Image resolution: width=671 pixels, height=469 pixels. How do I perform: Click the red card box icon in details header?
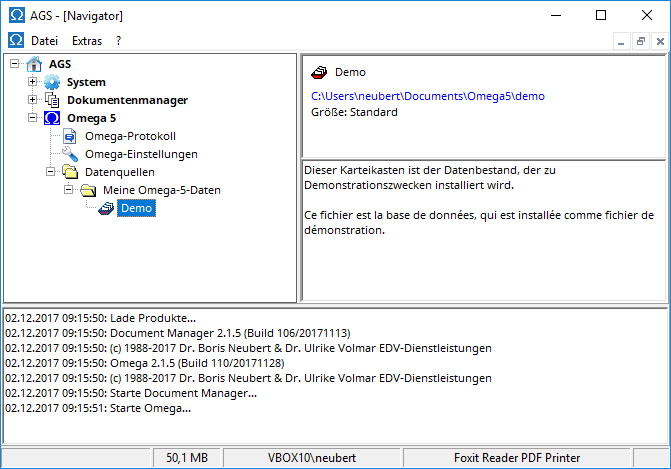319,72
